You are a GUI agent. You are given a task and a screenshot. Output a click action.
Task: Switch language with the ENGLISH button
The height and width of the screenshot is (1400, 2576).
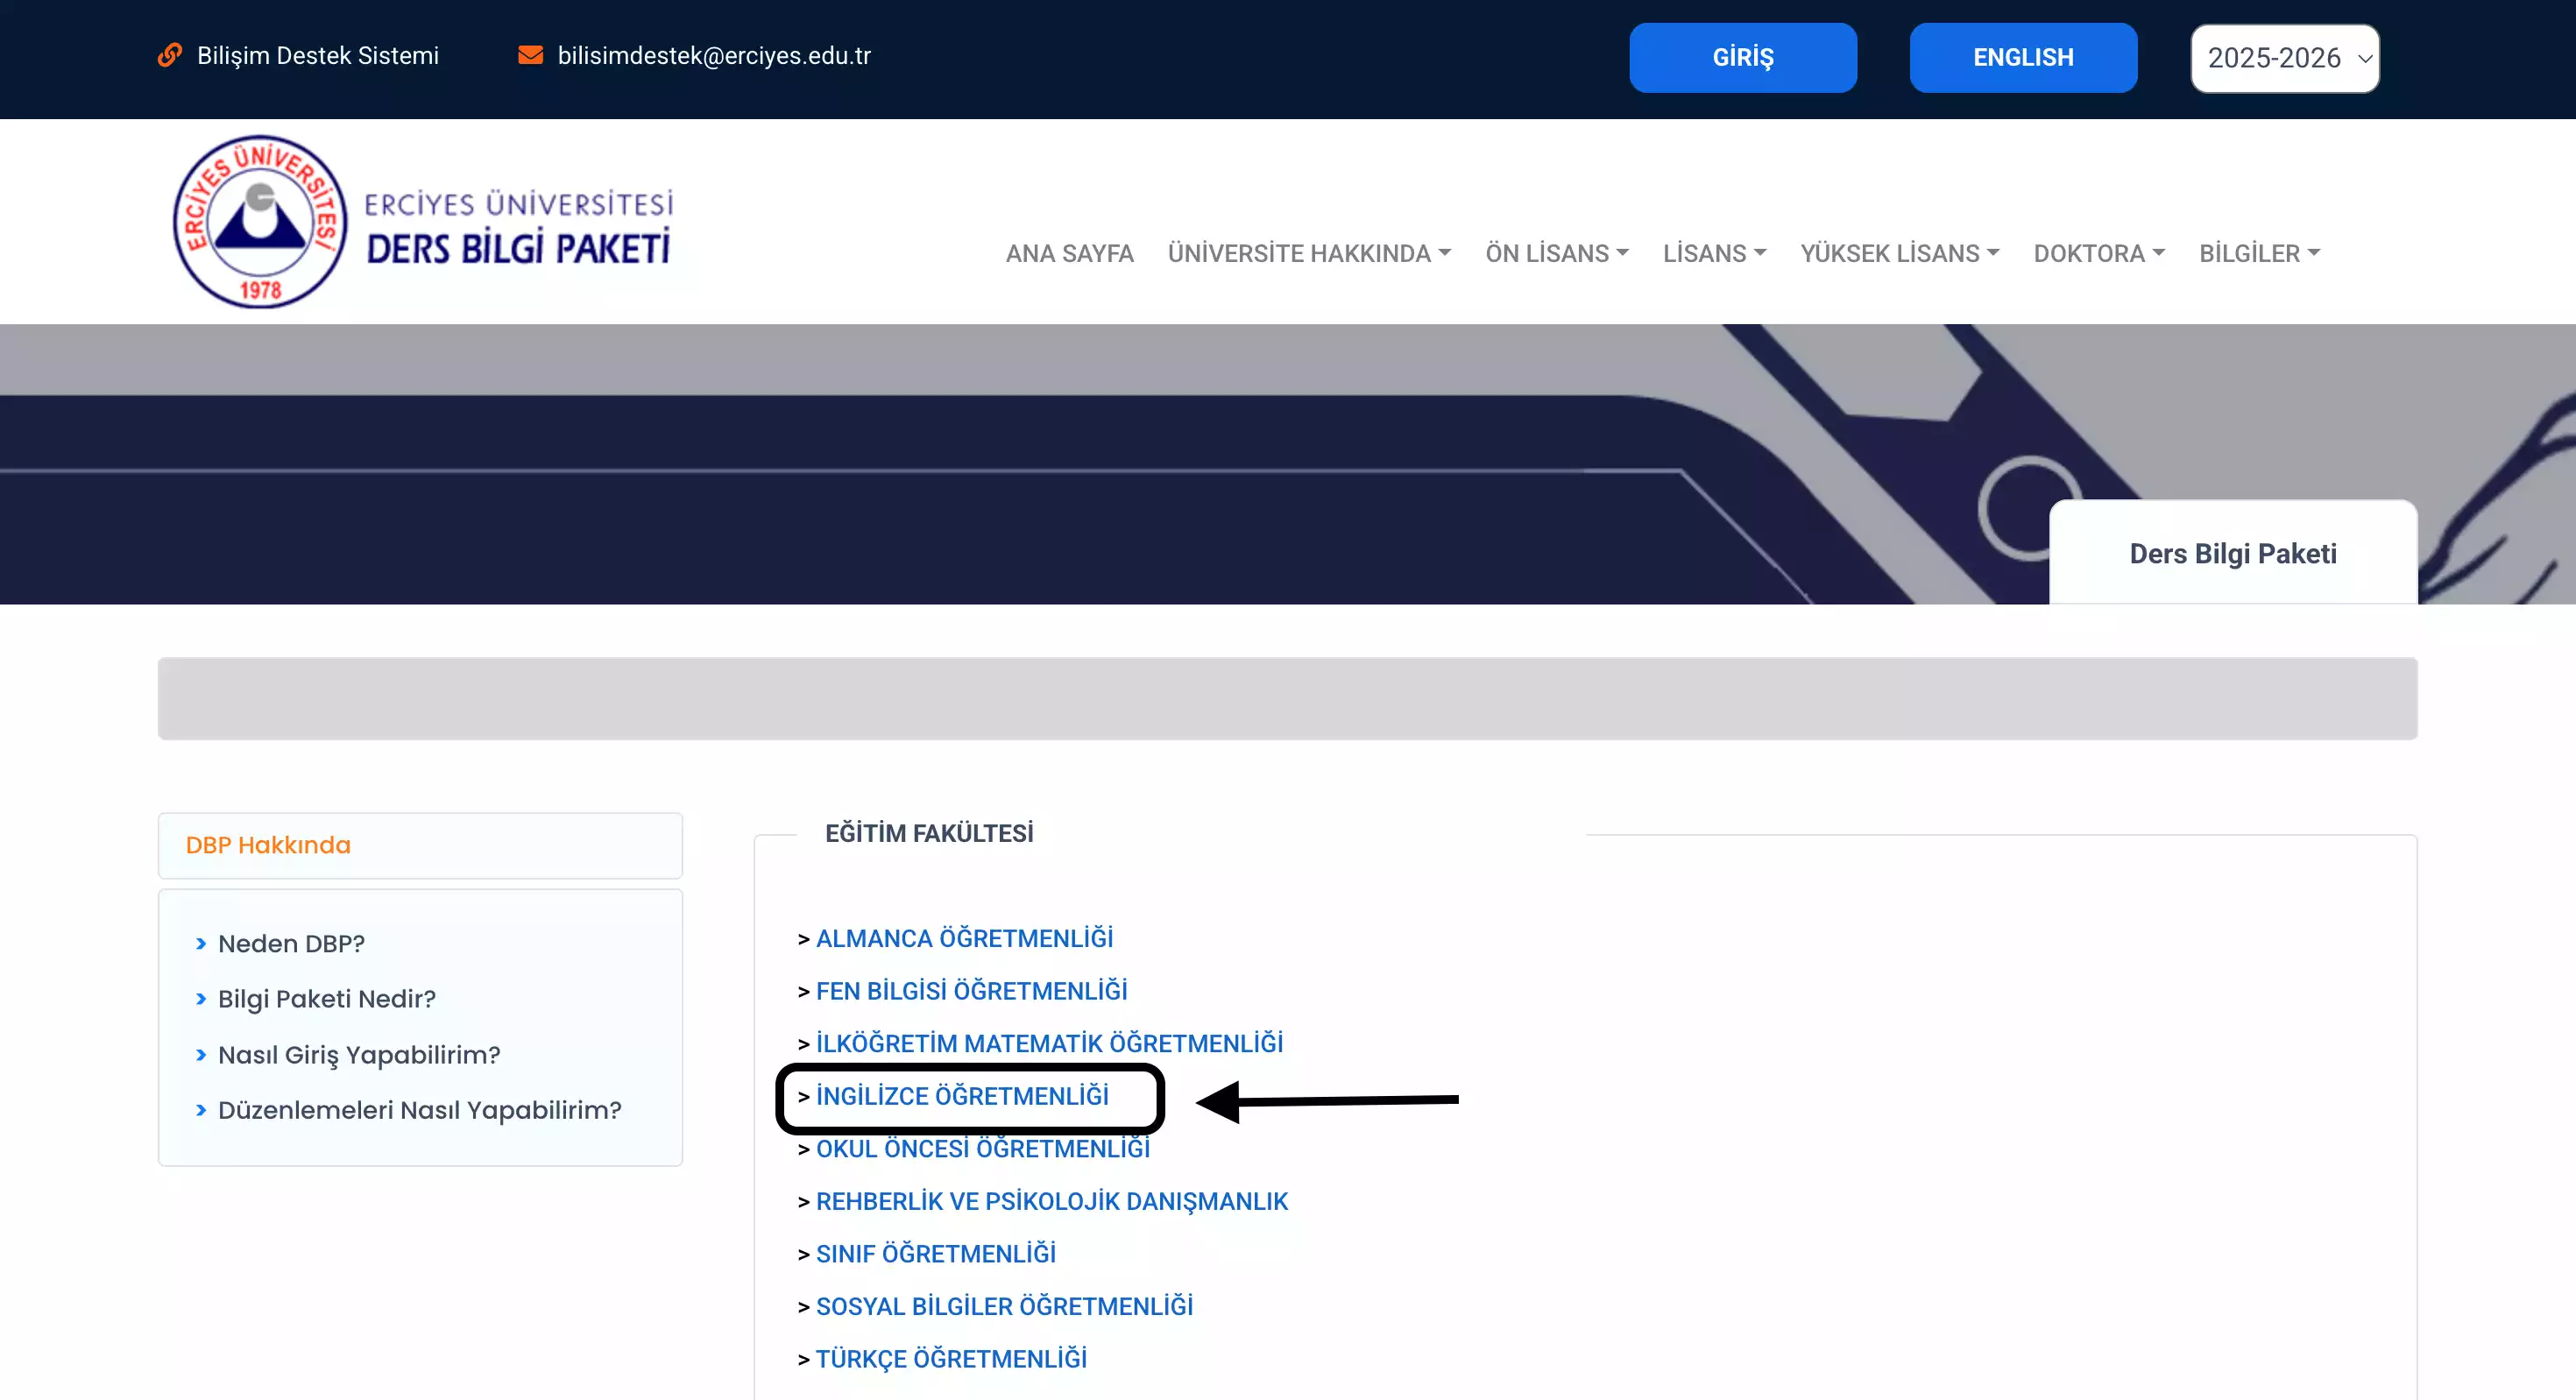[2022, 58]
